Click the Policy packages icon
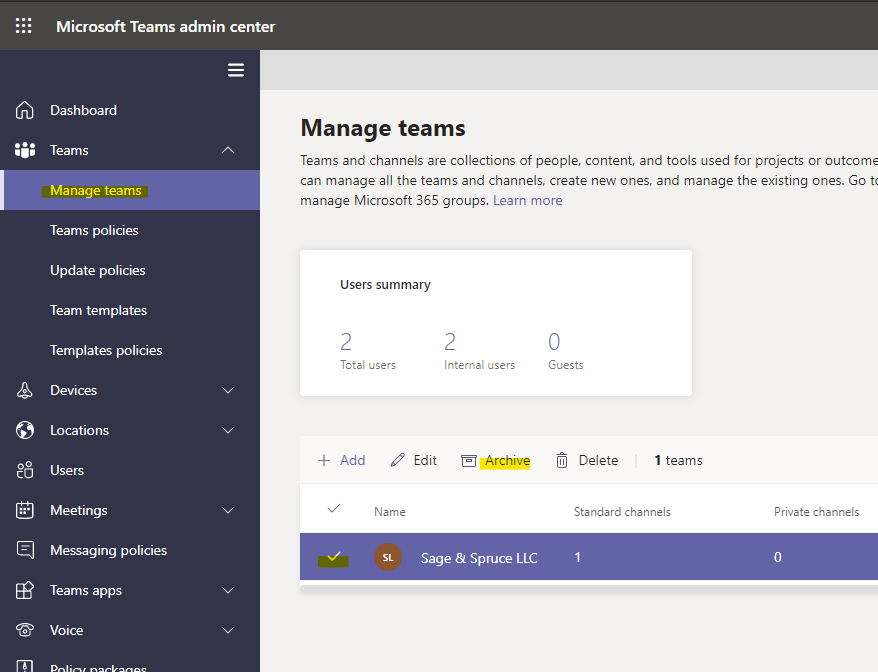Screen dimensions: 878x672 coord(25,666)
